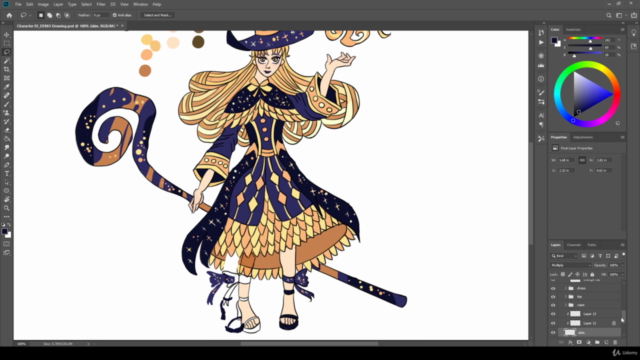The height and width of the screenshot is (360, 640).
Task: Open the Filter menu
Action: [101, 4]
